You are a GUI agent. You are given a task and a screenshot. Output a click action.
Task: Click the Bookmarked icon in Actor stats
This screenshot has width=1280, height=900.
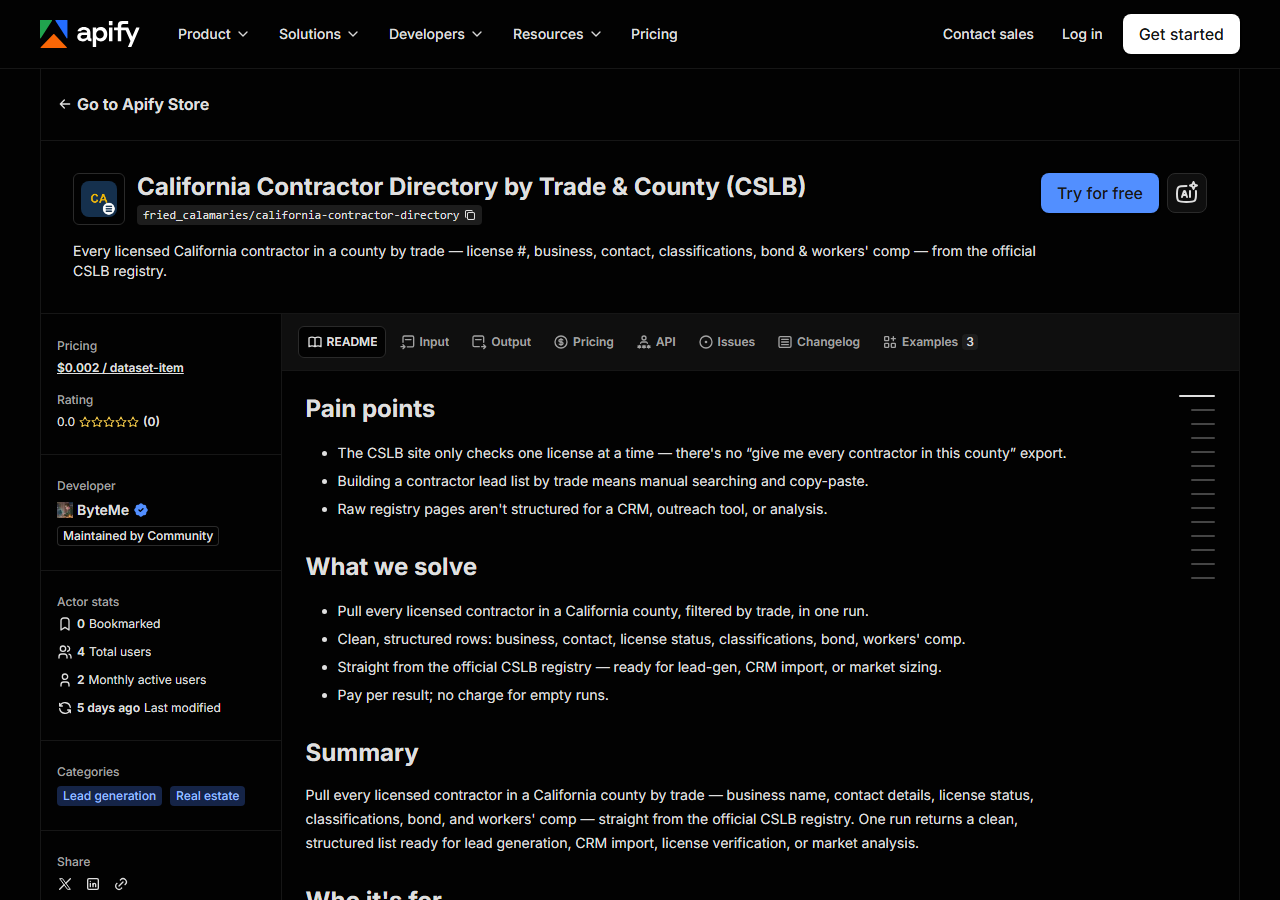click(x=65, y=624)
